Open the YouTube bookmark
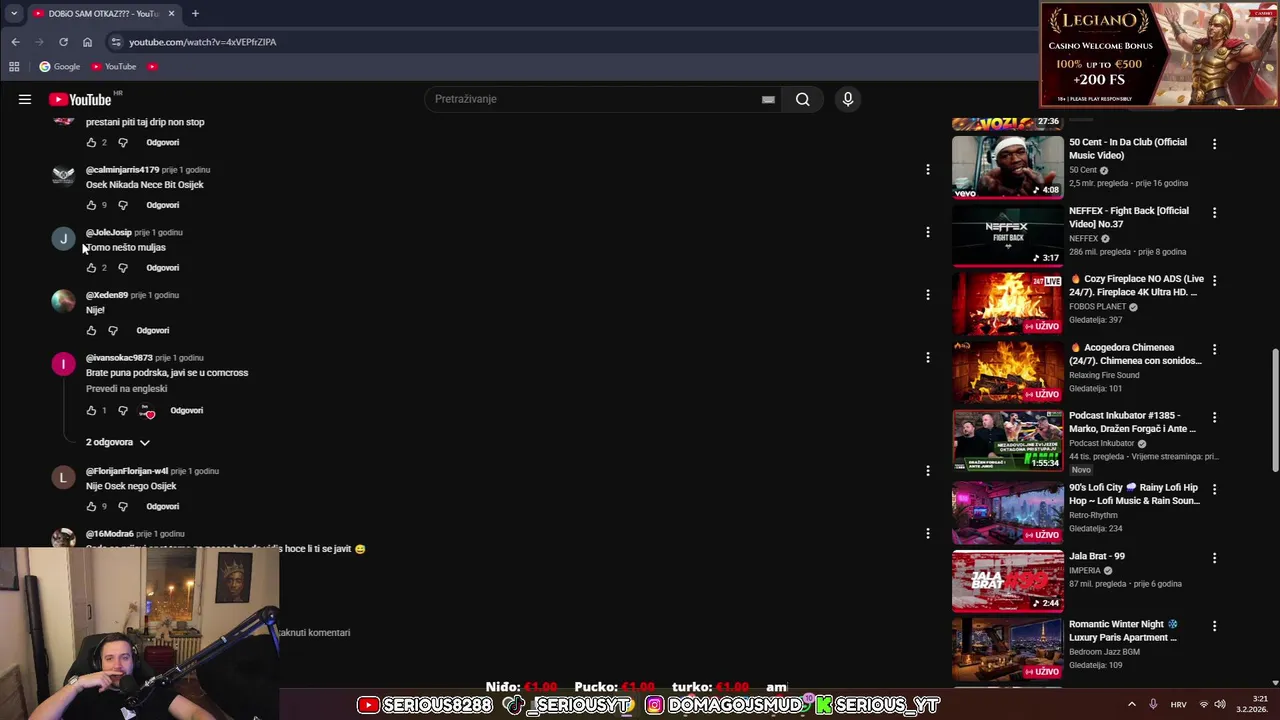This screenshot has height=720, width=1280. click(x=113, y=66)
